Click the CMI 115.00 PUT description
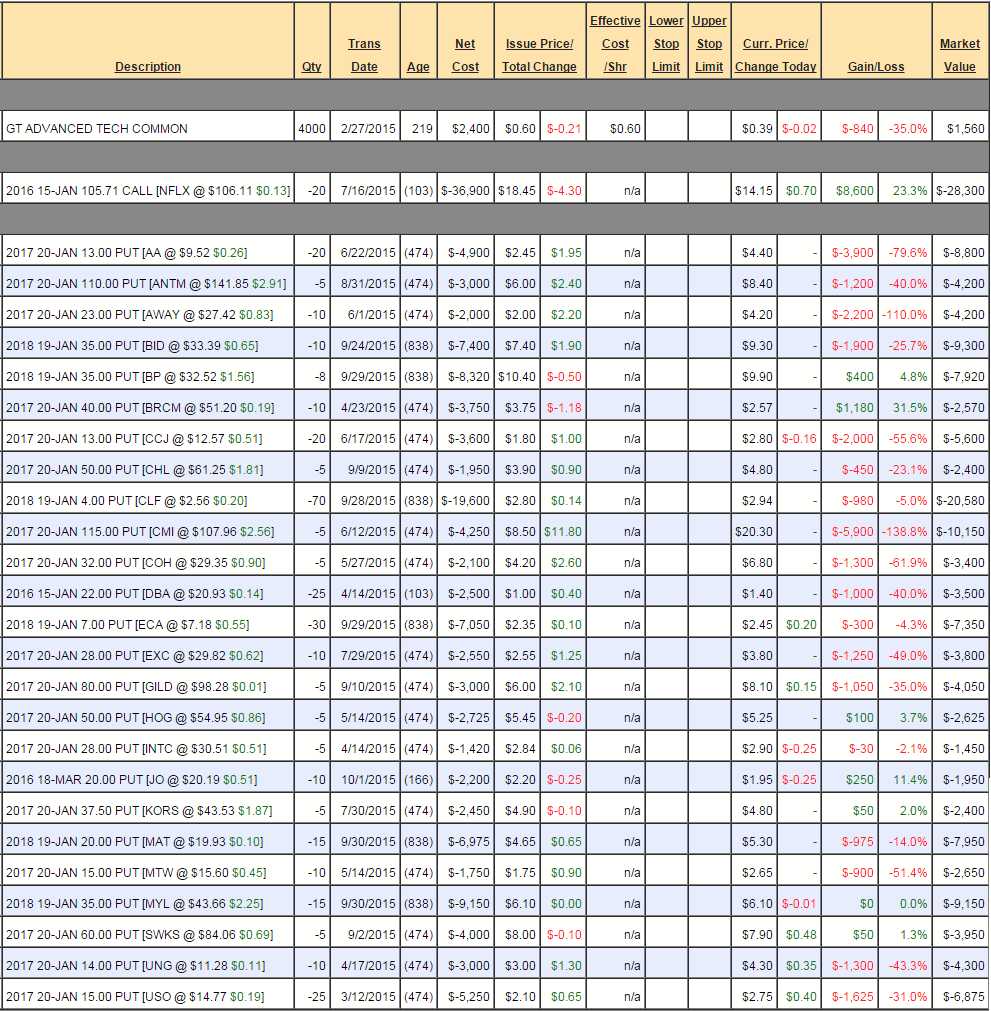The height and width of the screenshot is (1011, 991). 135,532
